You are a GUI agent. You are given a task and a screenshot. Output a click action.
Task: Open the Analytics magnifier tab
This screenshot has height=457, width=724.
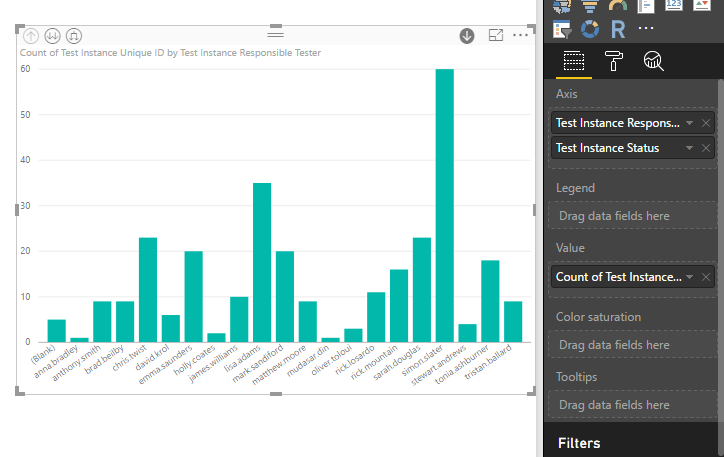653,61
